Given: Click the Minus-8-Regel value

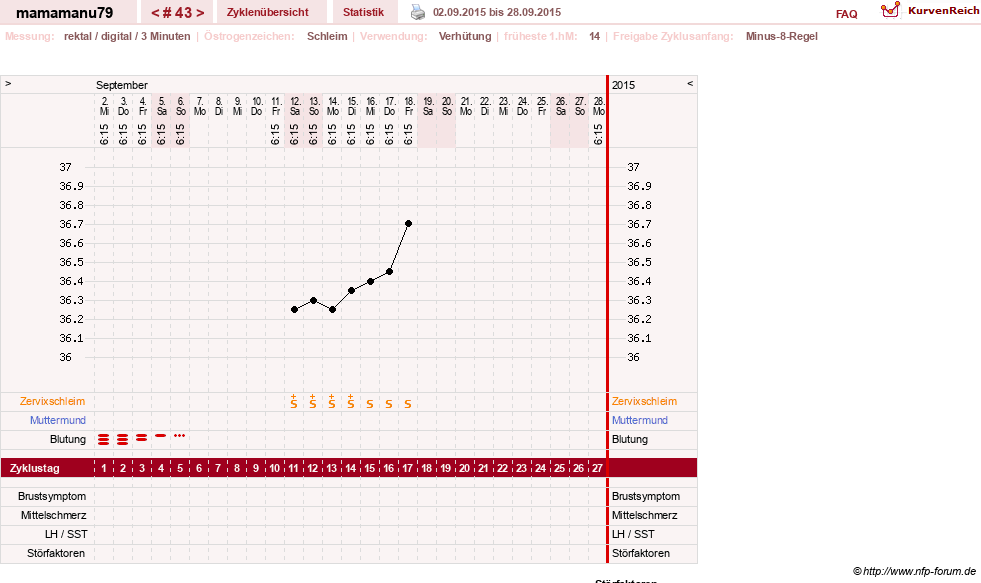Looking at the screenshot, I should point(781,36).
